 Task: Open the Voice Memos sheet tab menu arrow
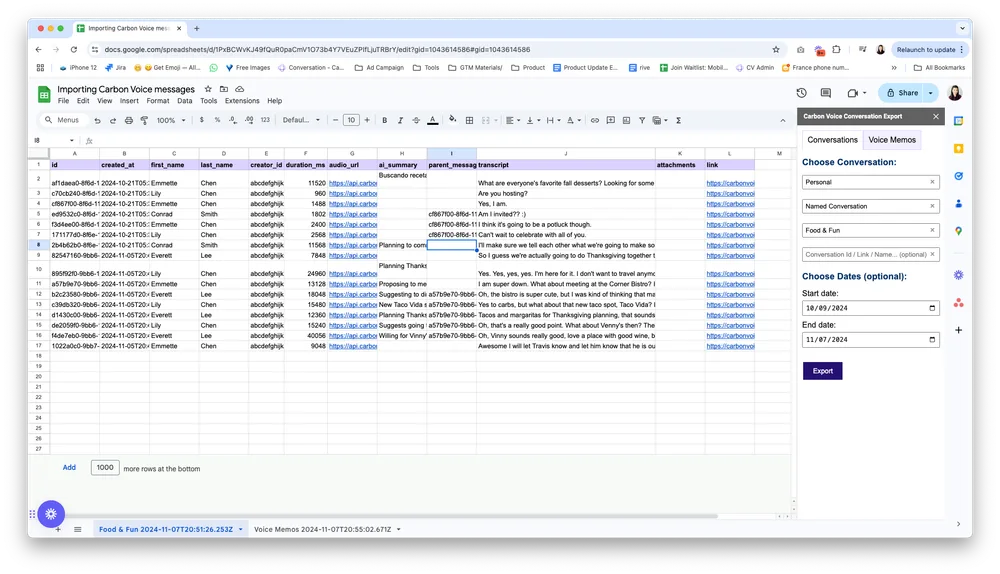[x=399, y=529]
